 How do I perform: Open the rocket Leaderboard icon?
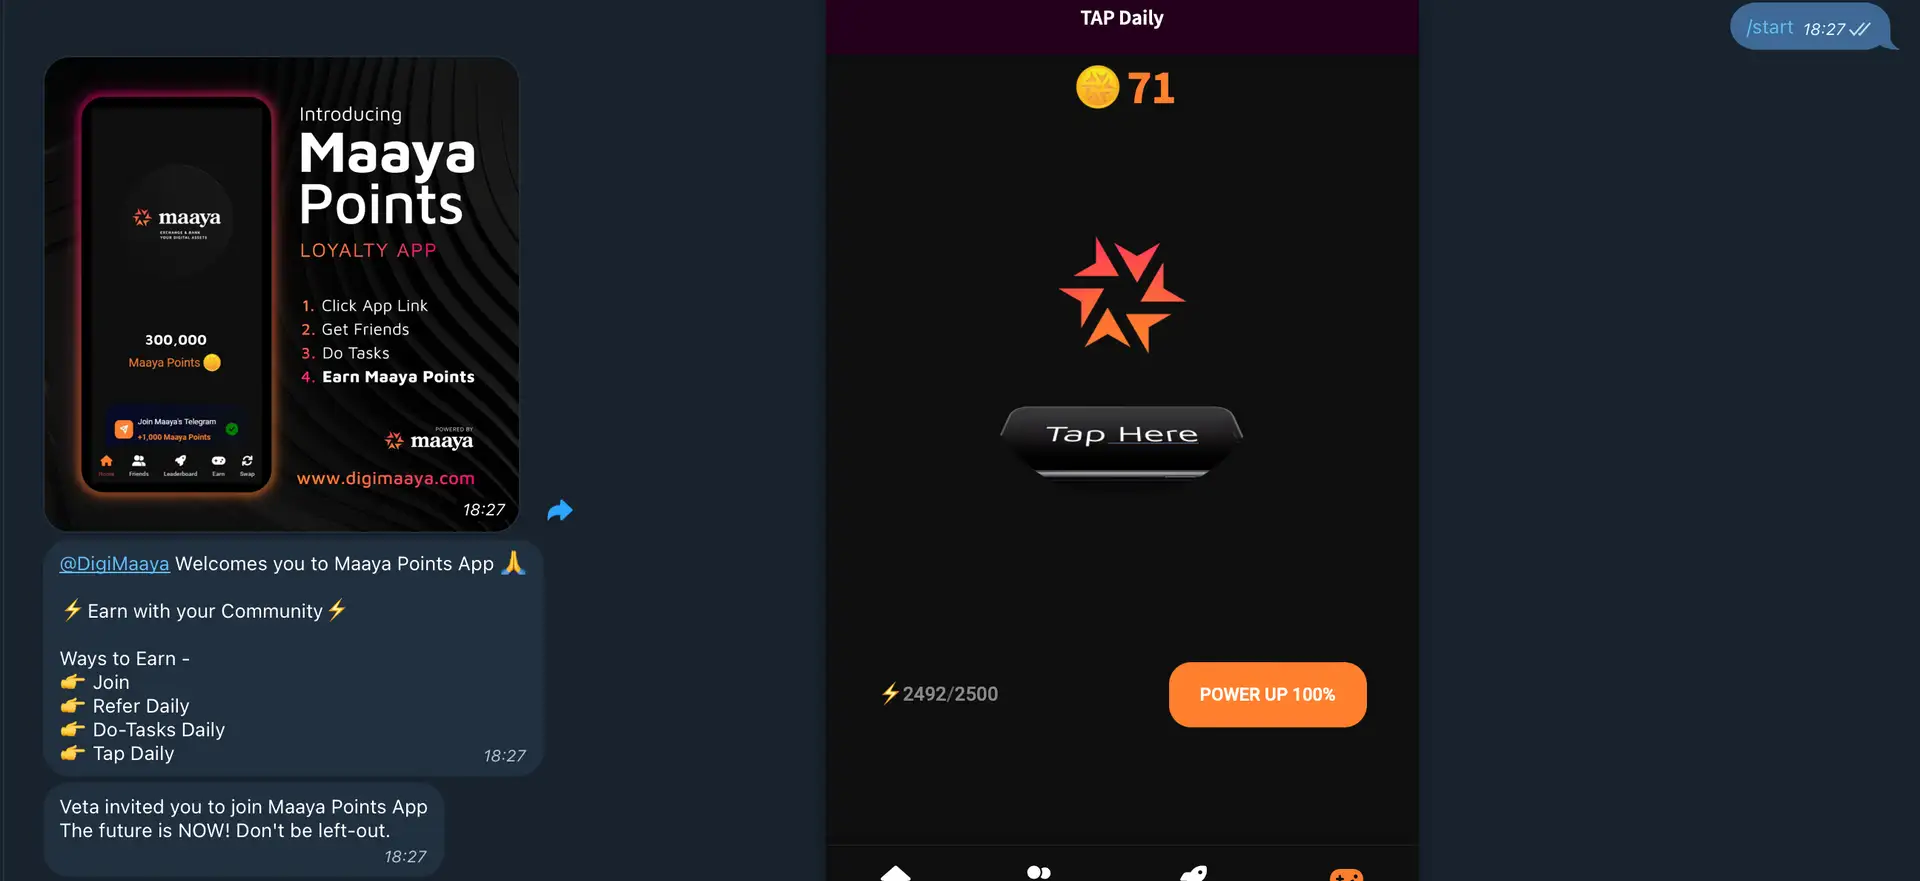pos(1194,873)
